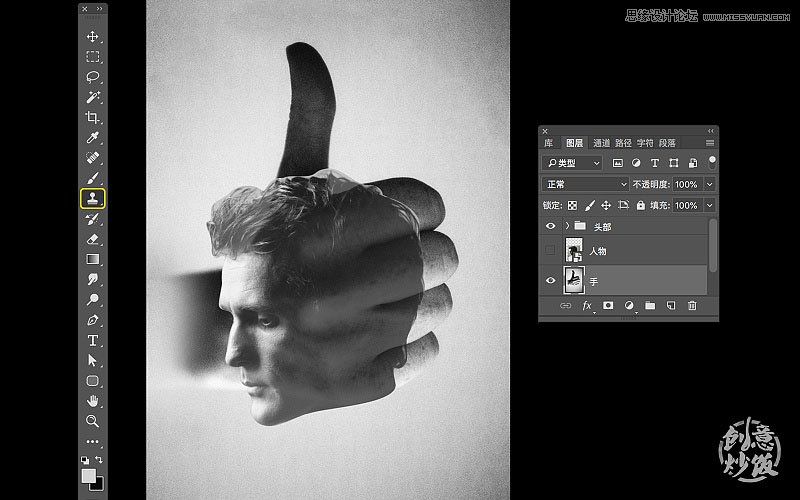Open the 路径 tab
Image resolution: width=800 pixels, height=500 pixels.
(x=623, y=143)
